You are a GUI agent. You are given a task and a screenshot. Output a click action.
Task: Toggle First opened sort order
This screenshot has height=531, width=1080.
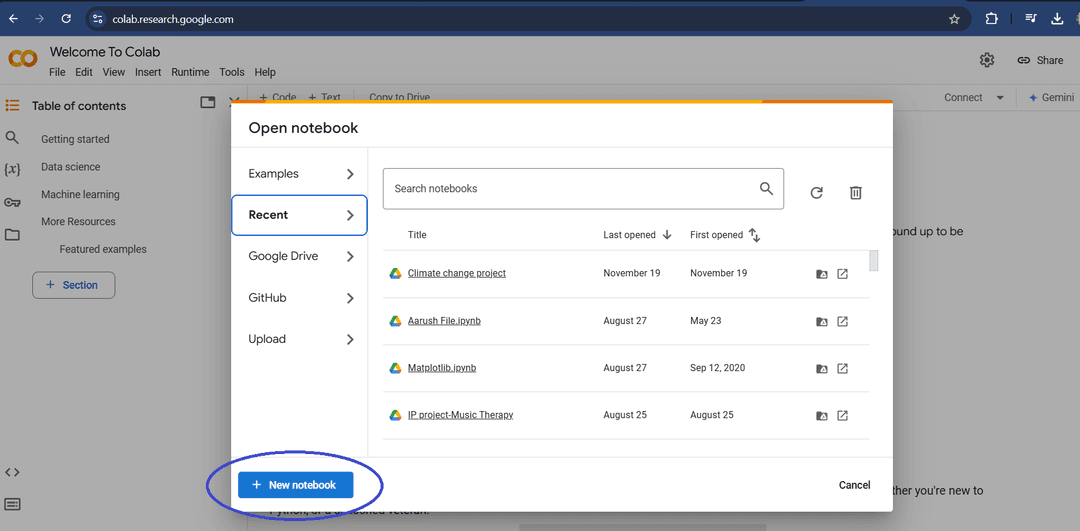(754, 235)
